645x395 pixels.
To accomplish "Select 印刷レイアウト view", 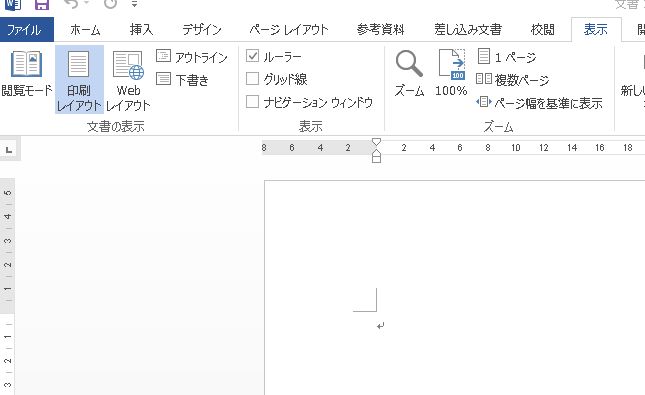I will tap(79, 80).
